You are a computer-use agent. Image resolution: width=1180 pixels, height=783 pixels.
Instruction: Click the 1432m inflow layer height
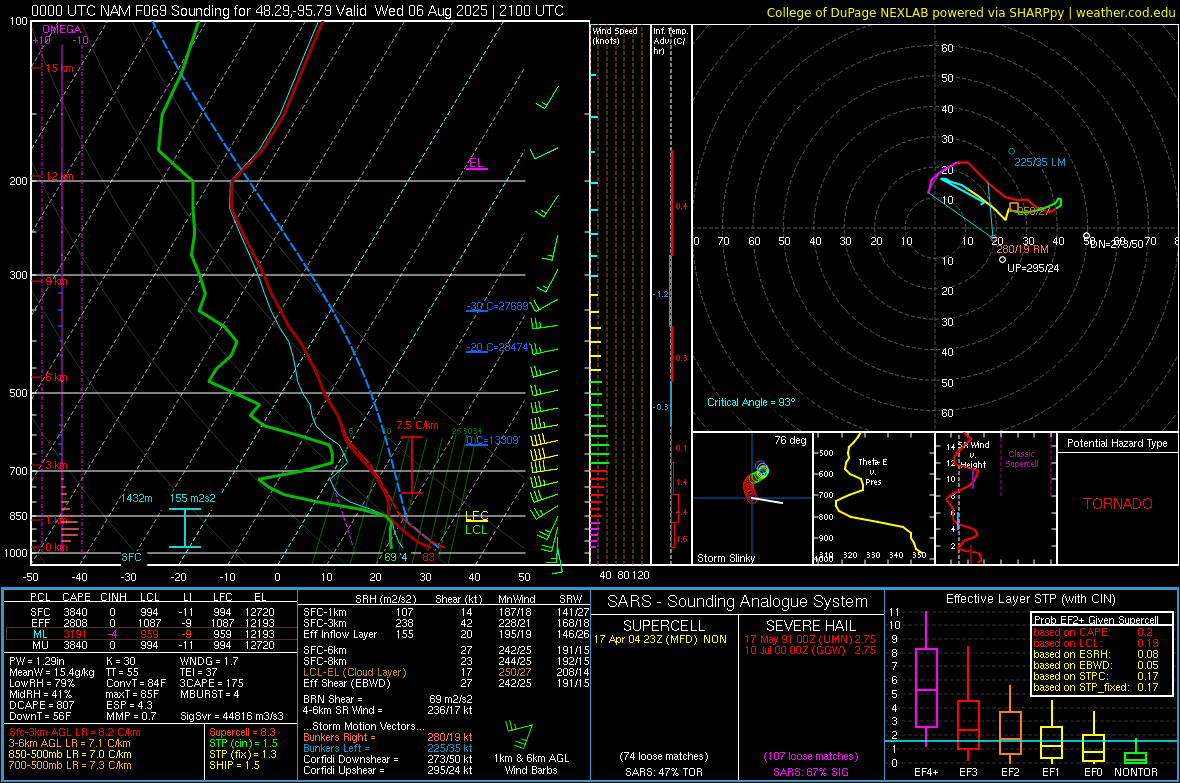(136, 498)
